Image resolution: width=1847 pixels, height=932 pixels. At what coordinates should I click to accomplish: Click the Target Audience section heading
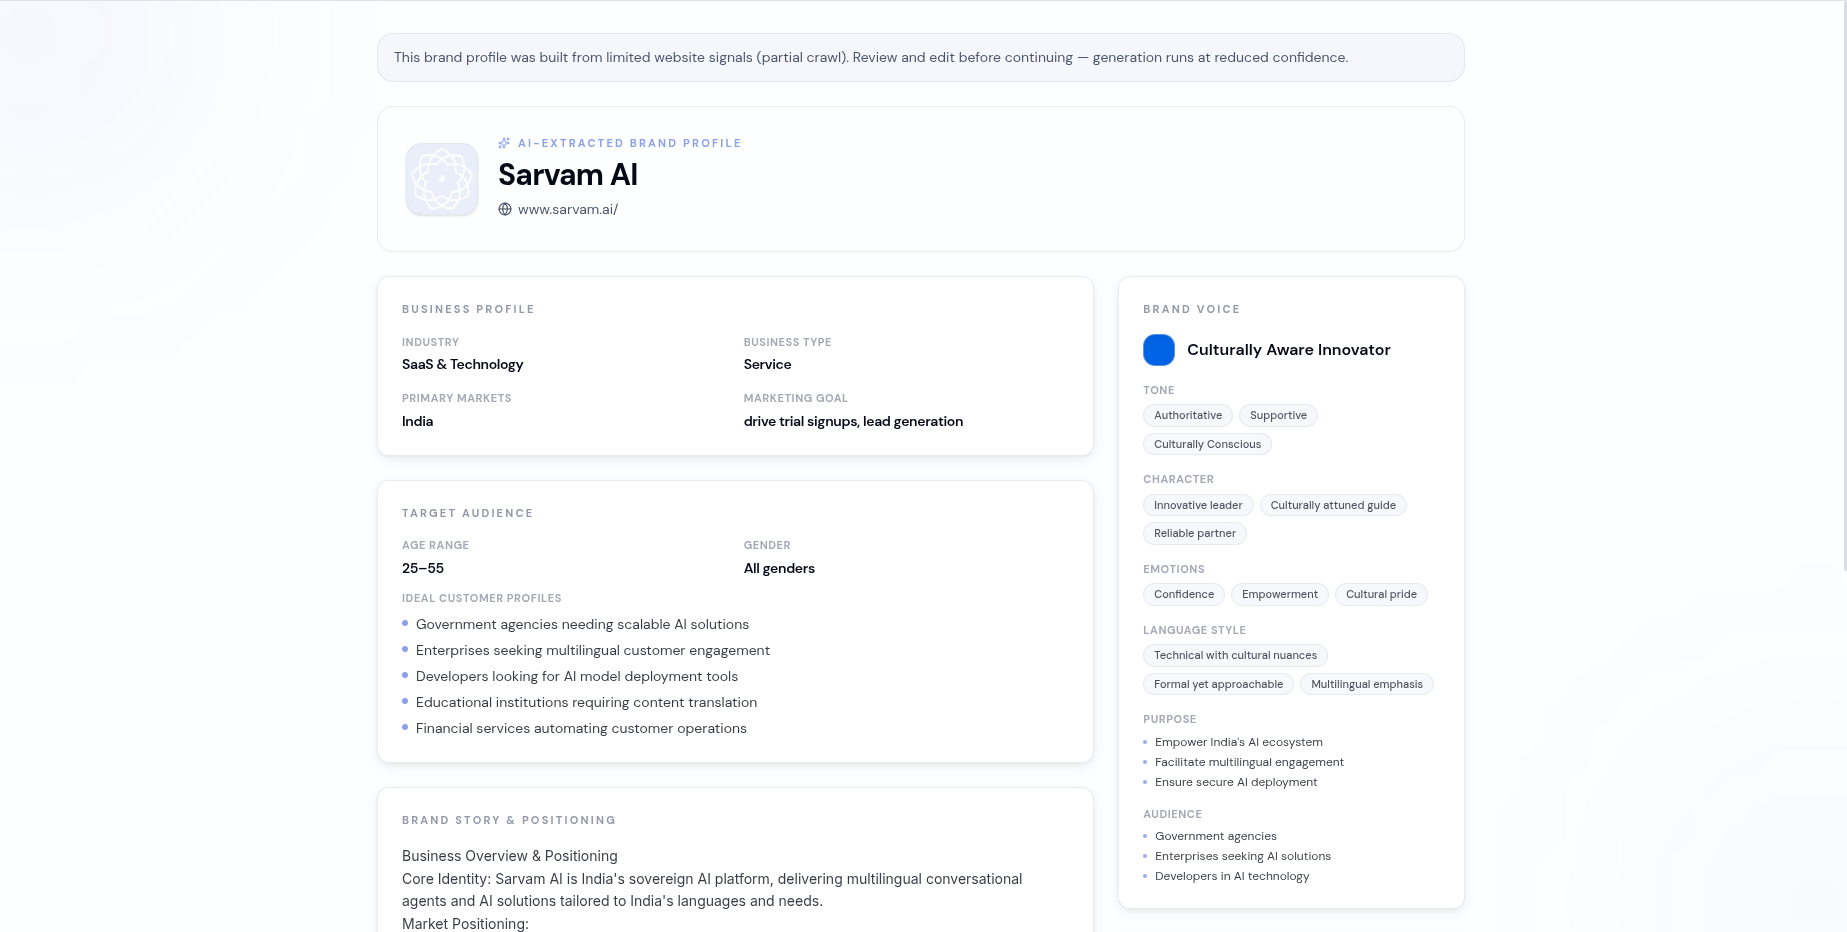467,514
